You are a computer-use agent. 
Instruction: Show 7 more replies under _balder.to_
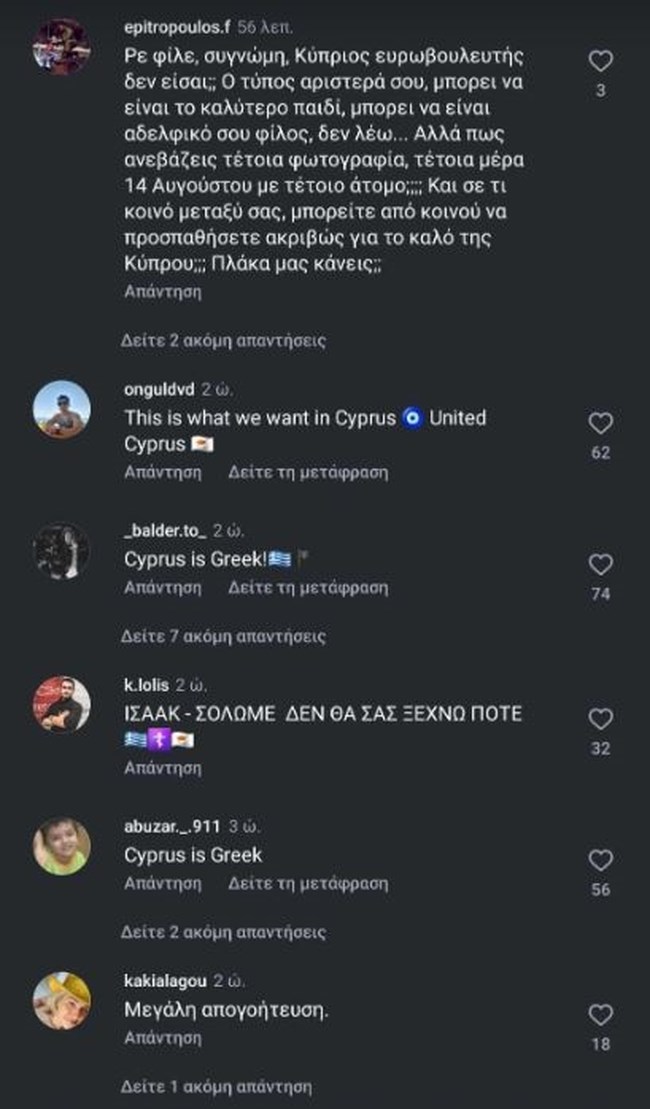click(x=224, y=636)
